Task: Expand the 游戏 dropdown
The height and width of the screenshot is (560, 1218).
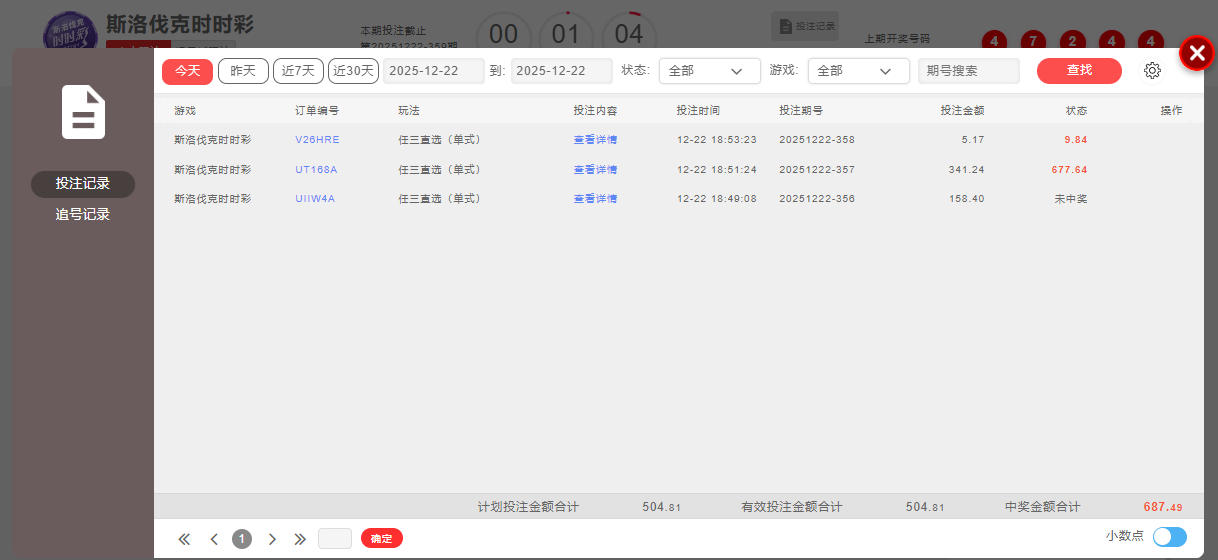Action: point(858,71)
